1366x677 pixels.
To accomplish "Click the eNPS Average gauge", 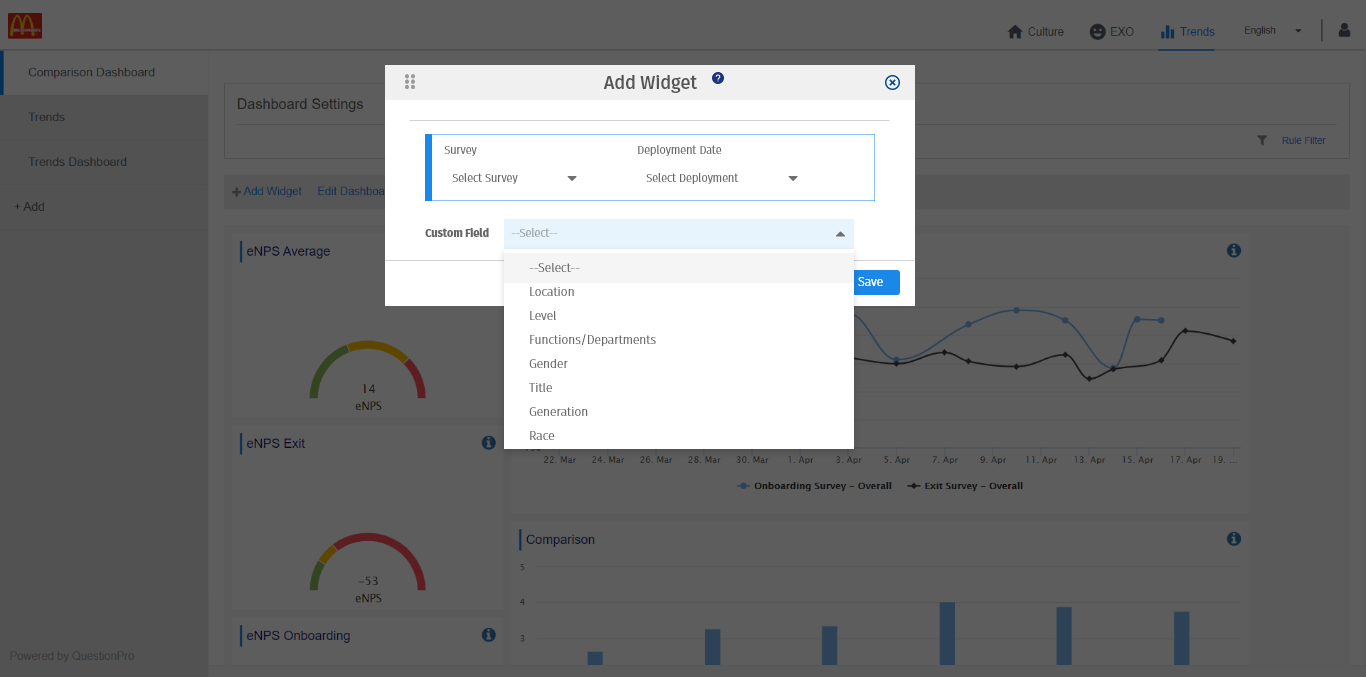I will tap(368, 372).
